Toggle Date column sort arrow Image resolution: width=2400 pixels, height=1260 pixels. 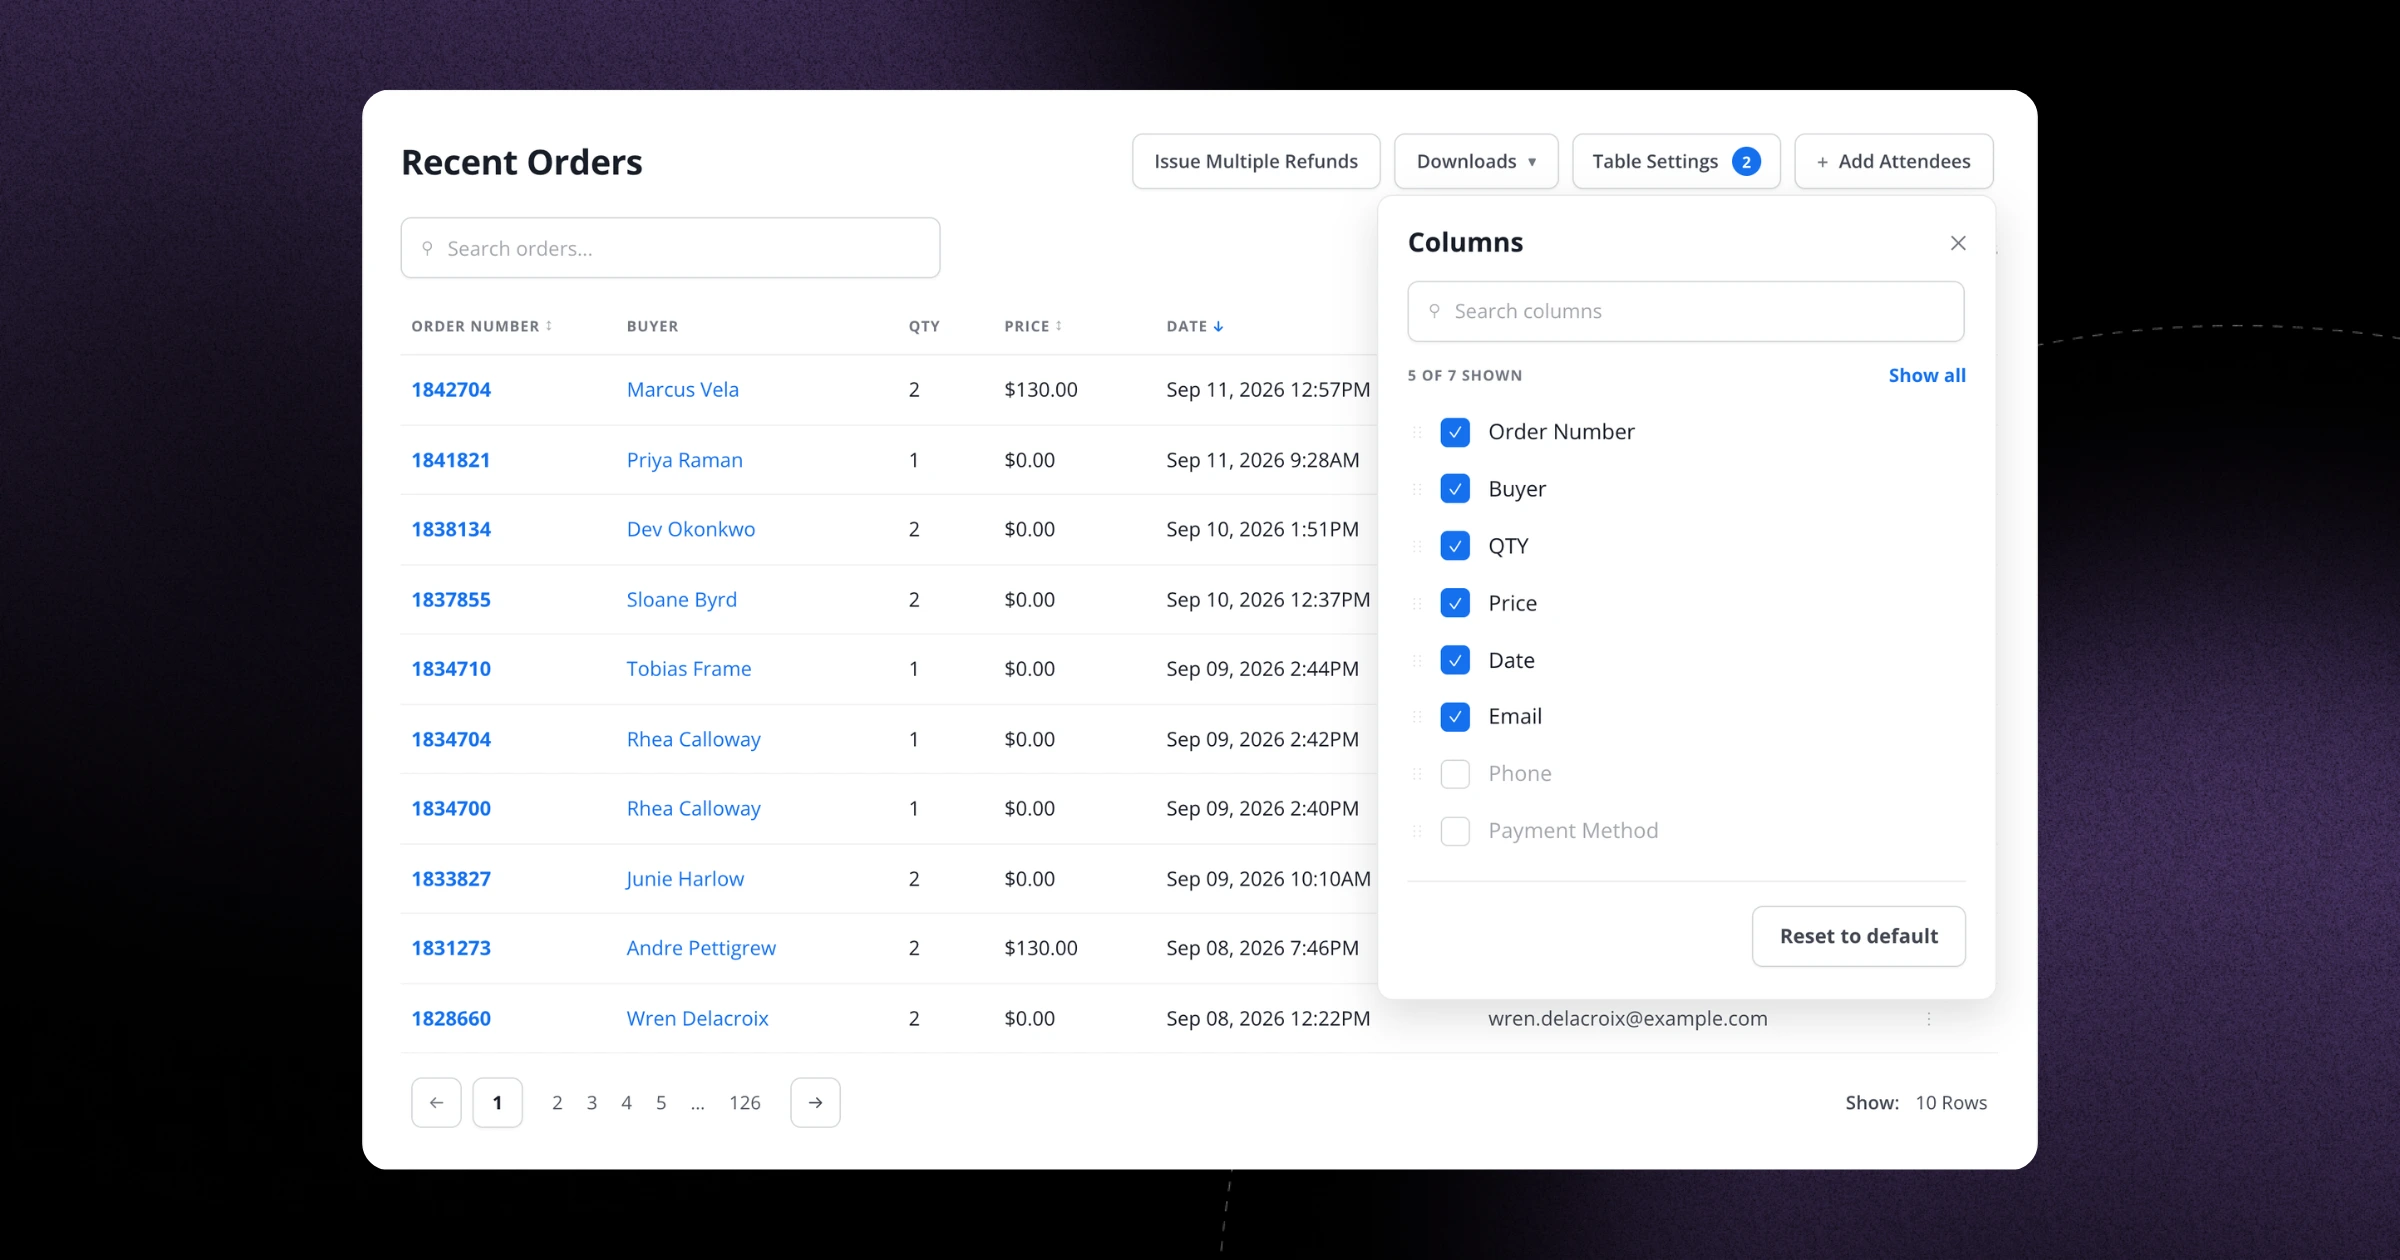(x=1218, y=326)
